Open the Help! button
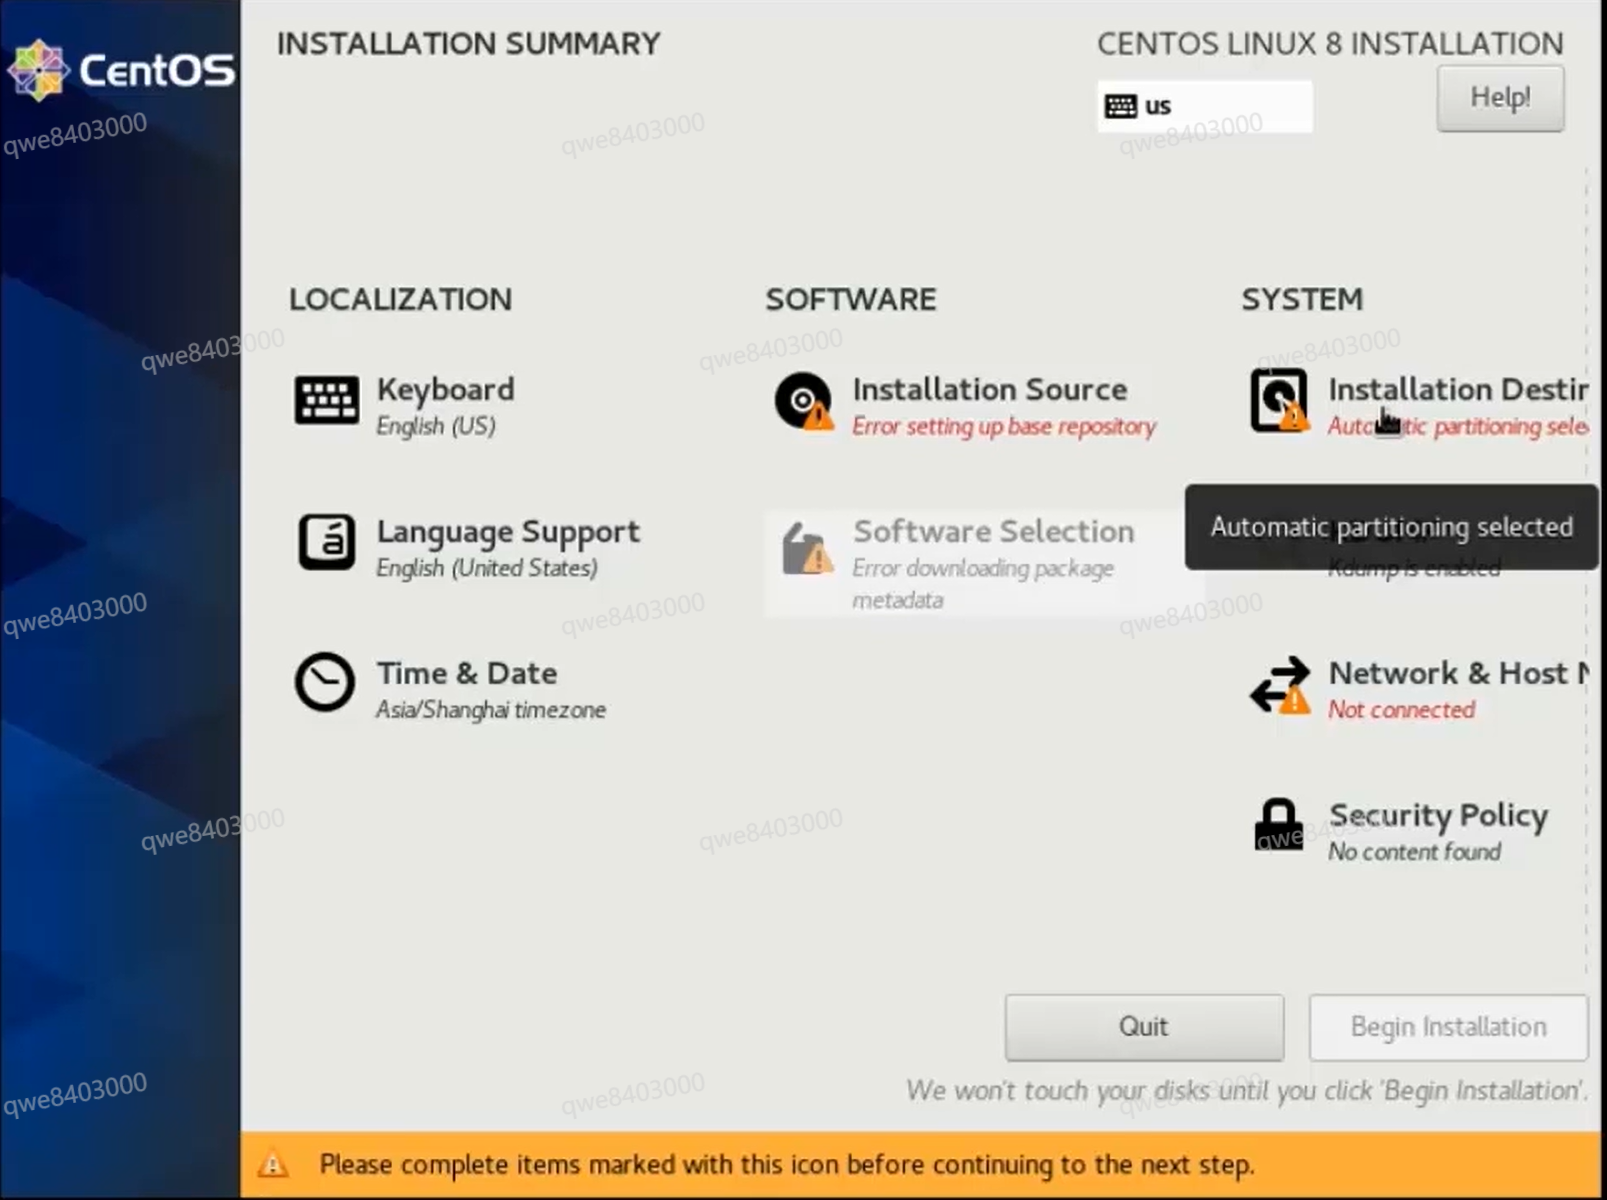1607x1200 pixels. point(1500,98)
